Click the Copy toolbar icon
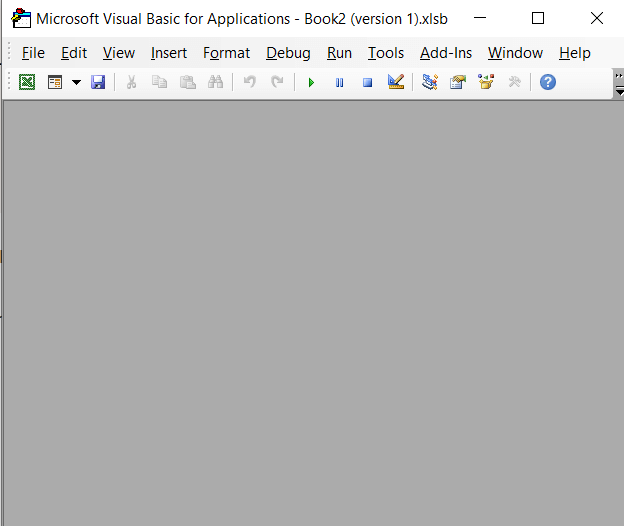The height and width of the screenshot is (526, 624). 159,82
